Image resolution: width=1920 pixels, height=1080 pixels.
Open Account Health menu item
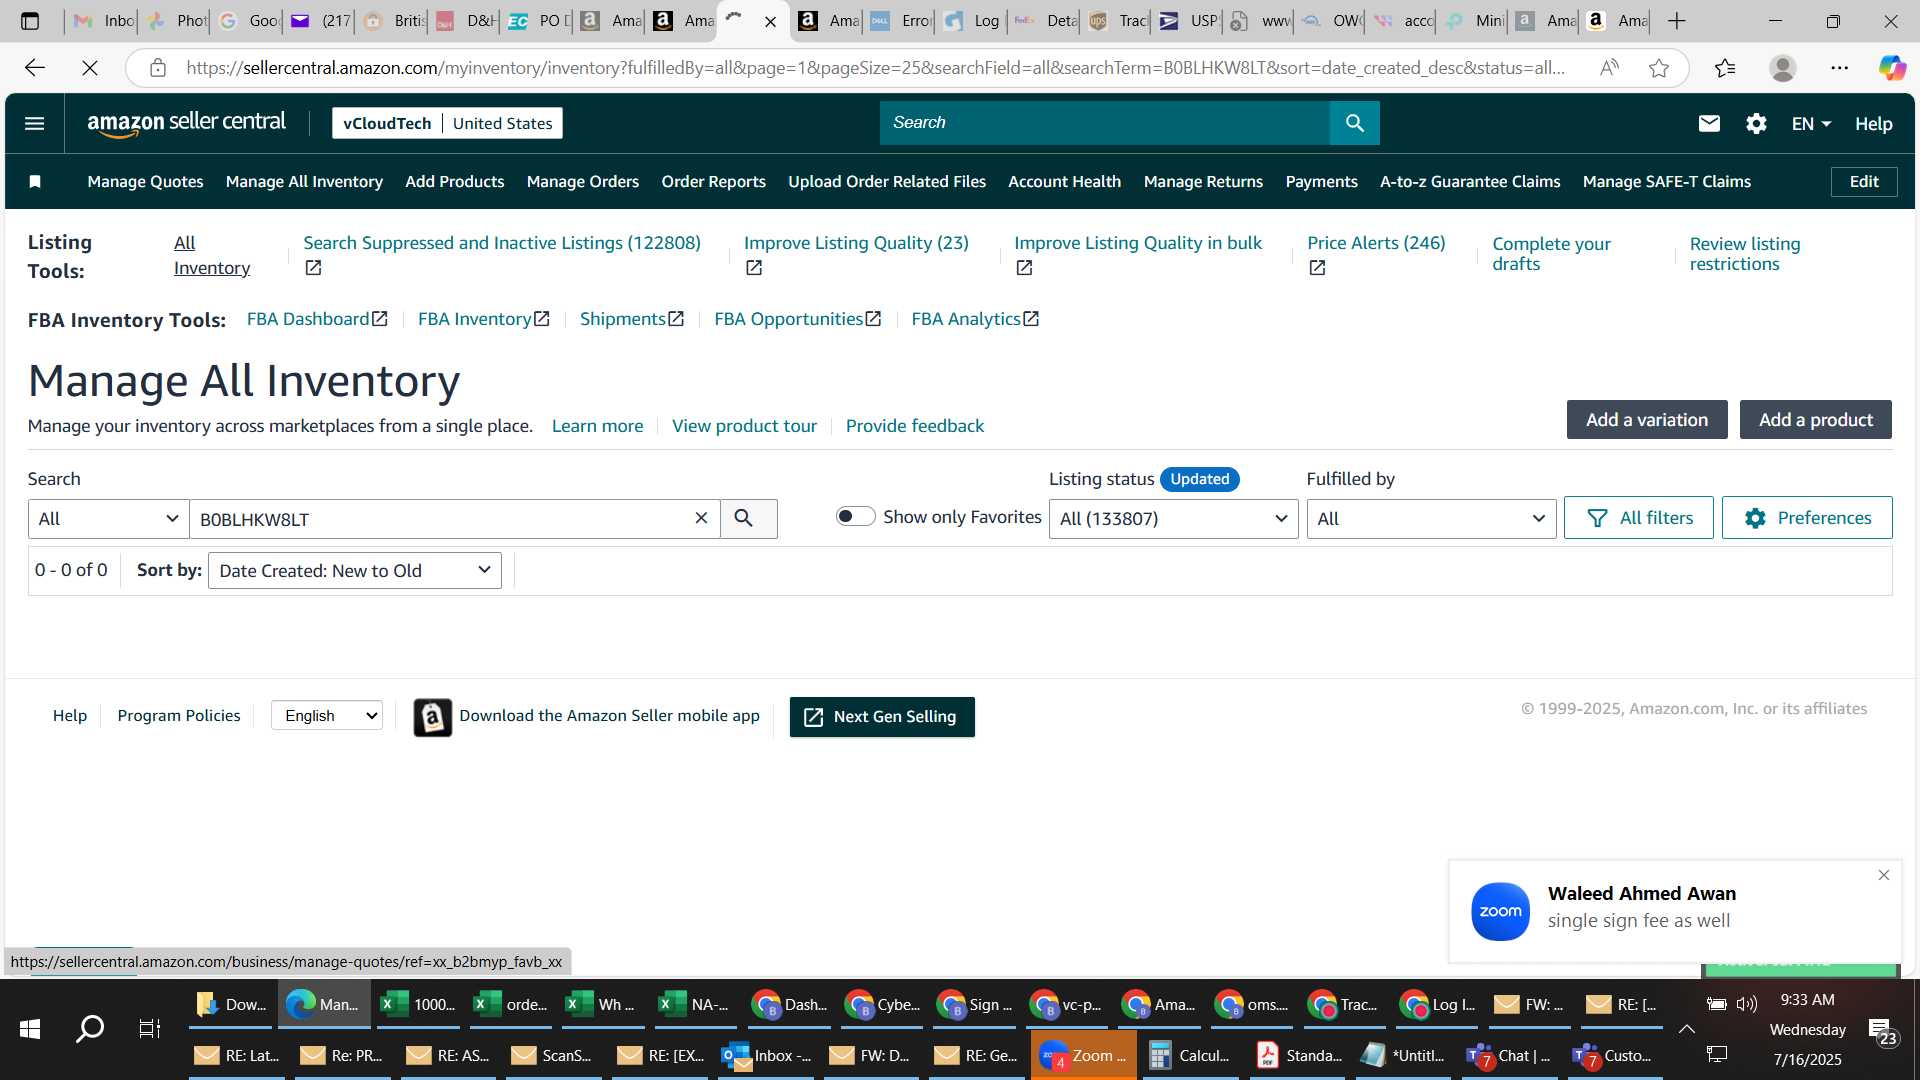(x=1064, y=181)
